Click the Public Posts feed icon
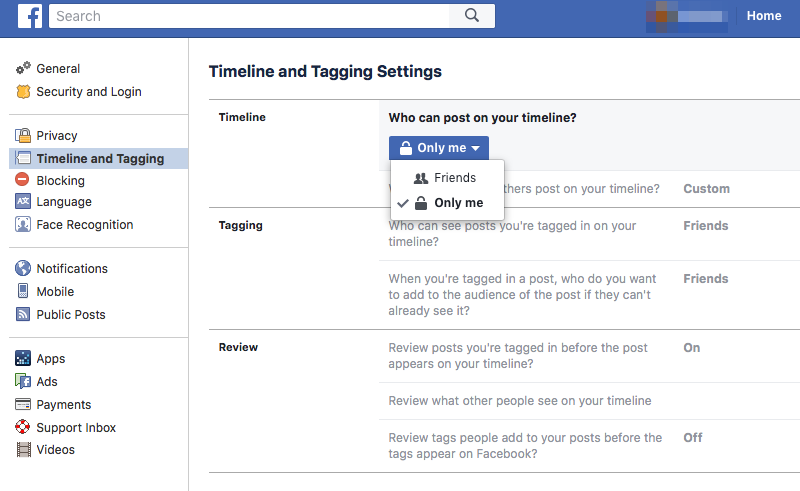Image resolution: width=800 pixels, height=491 pixels. point(23,314)
